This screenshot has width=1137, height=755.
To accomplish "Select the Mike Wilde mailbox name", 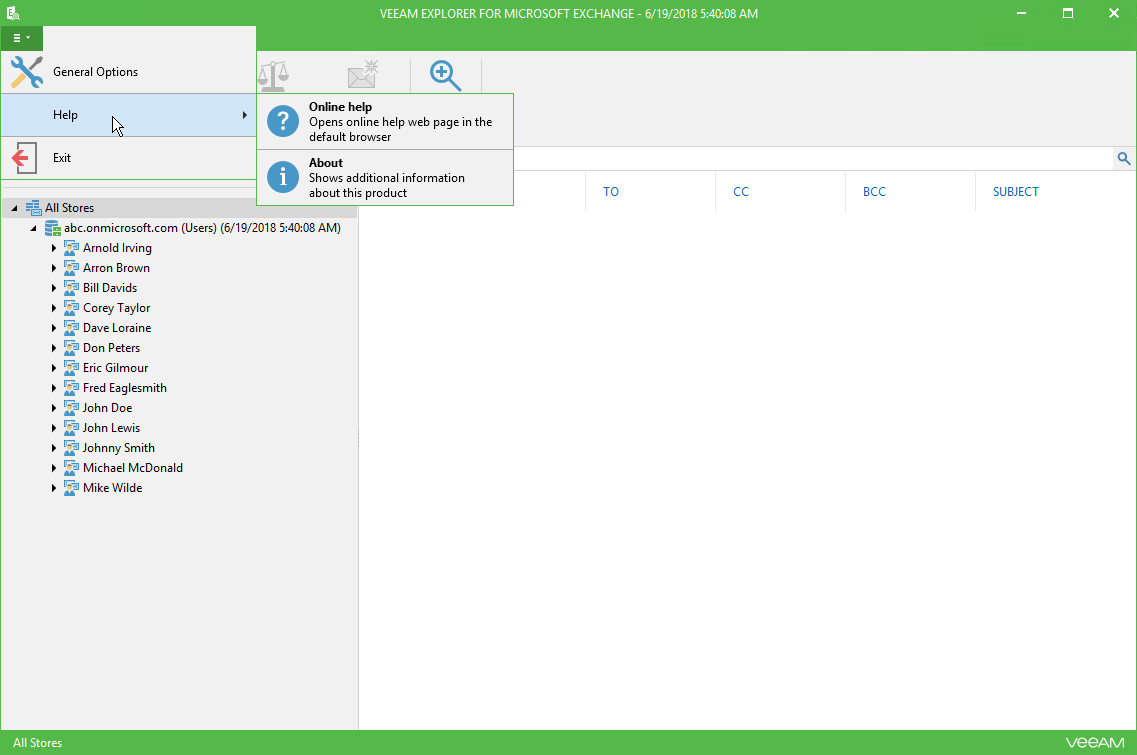I will tap(112, 488).
